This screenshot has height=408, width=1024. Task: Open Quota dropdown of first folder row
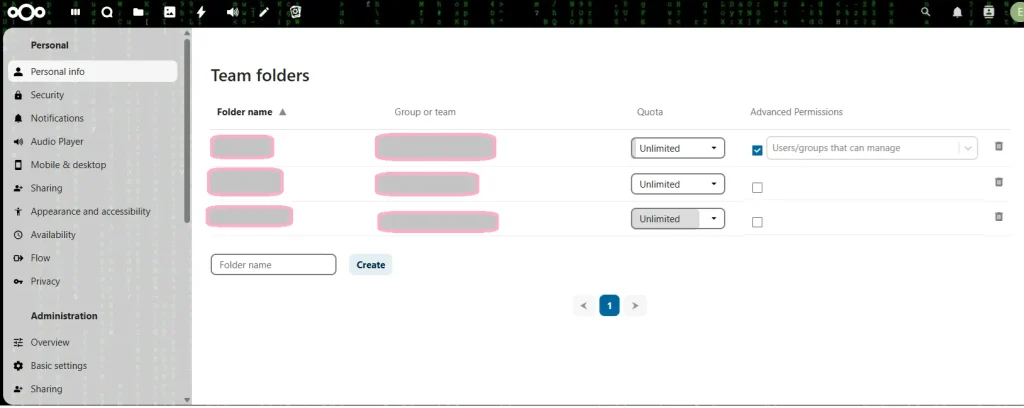[x=678, y=148]
